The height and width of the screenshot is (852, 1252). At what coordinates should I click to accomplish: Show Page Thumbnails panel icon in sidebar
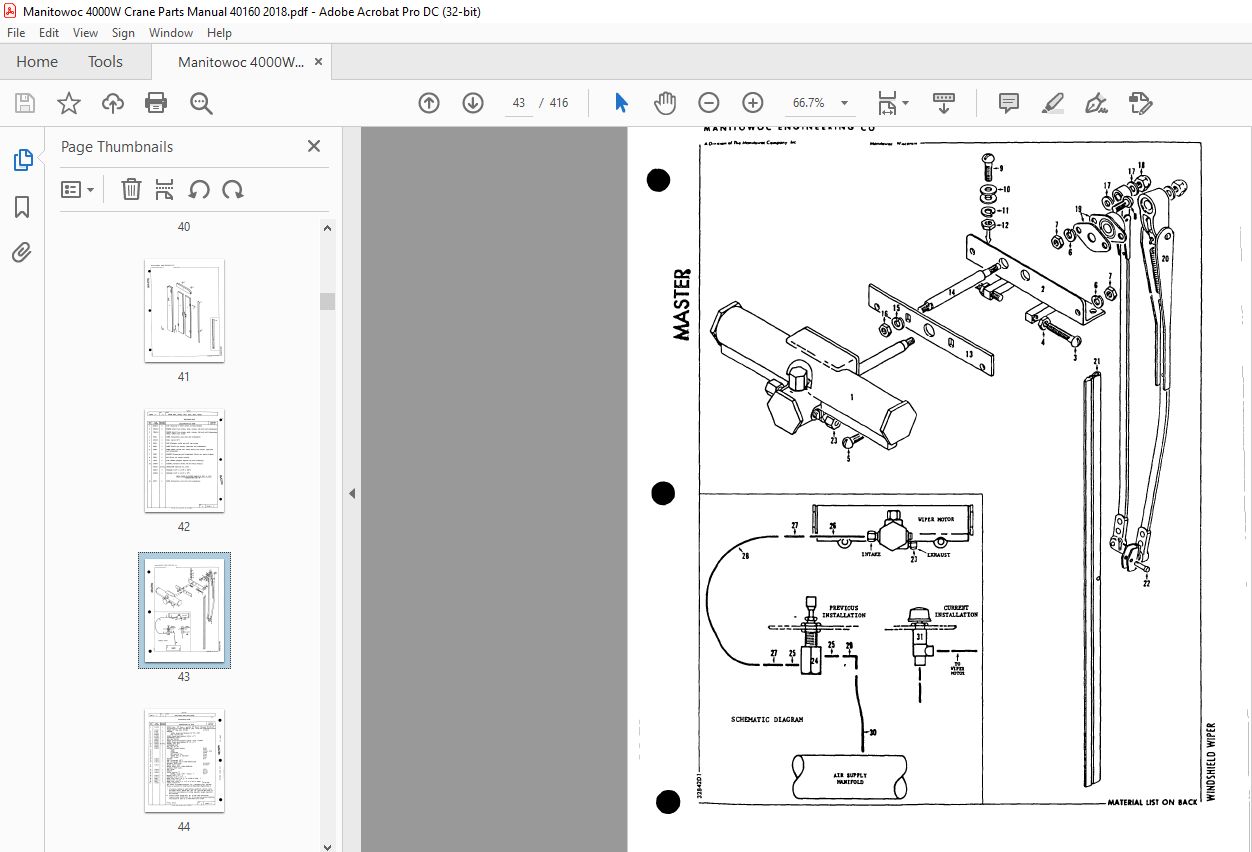click(x=22, y=159)
